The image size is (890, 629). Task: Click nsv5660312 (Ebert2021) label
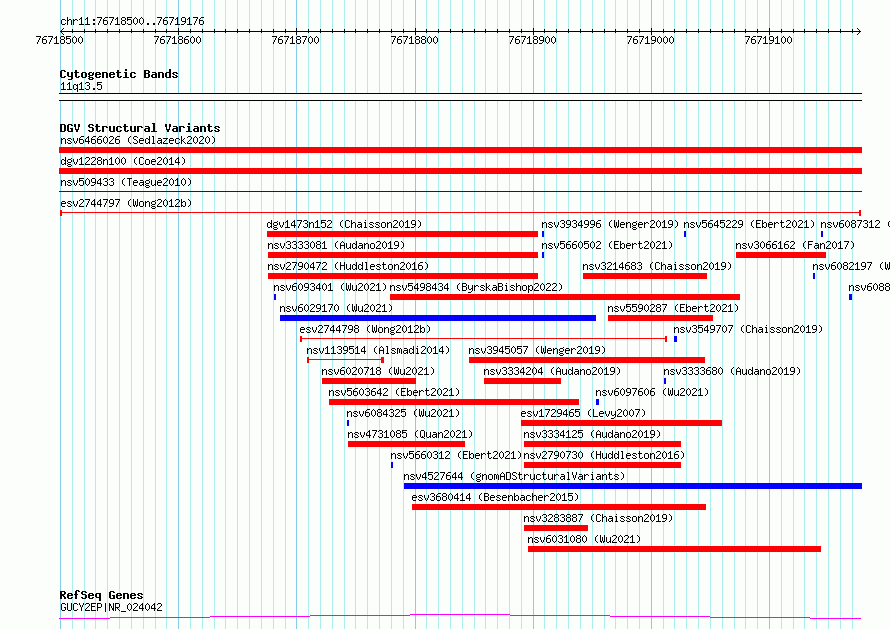(x=456, y=455)
